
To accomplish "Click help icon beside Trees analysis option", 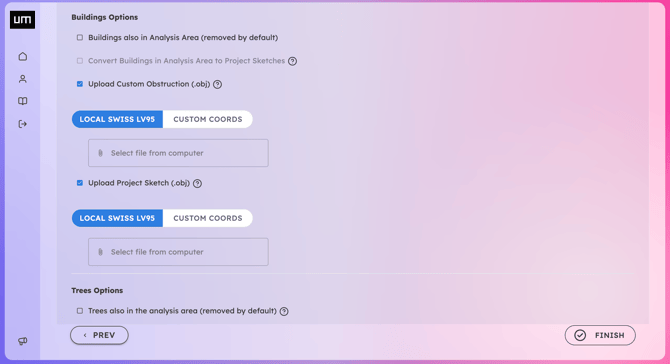I will [x=284, y=311].
